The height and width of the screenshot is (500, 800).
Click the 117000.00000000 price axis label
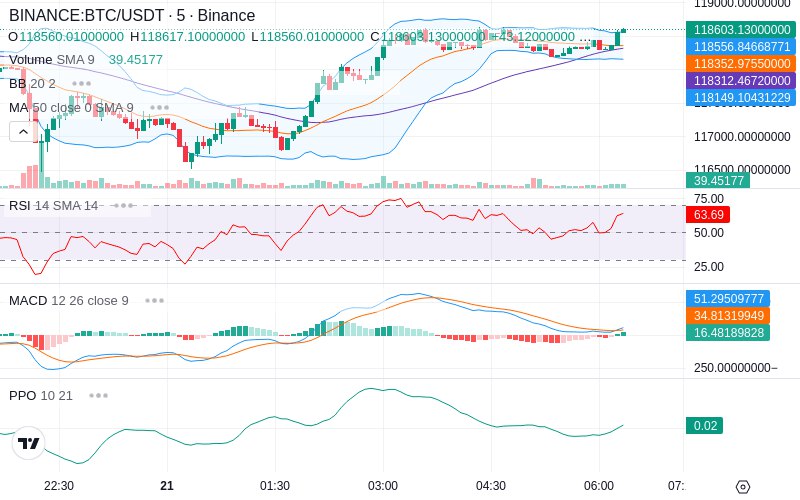(x=742, y=136)
